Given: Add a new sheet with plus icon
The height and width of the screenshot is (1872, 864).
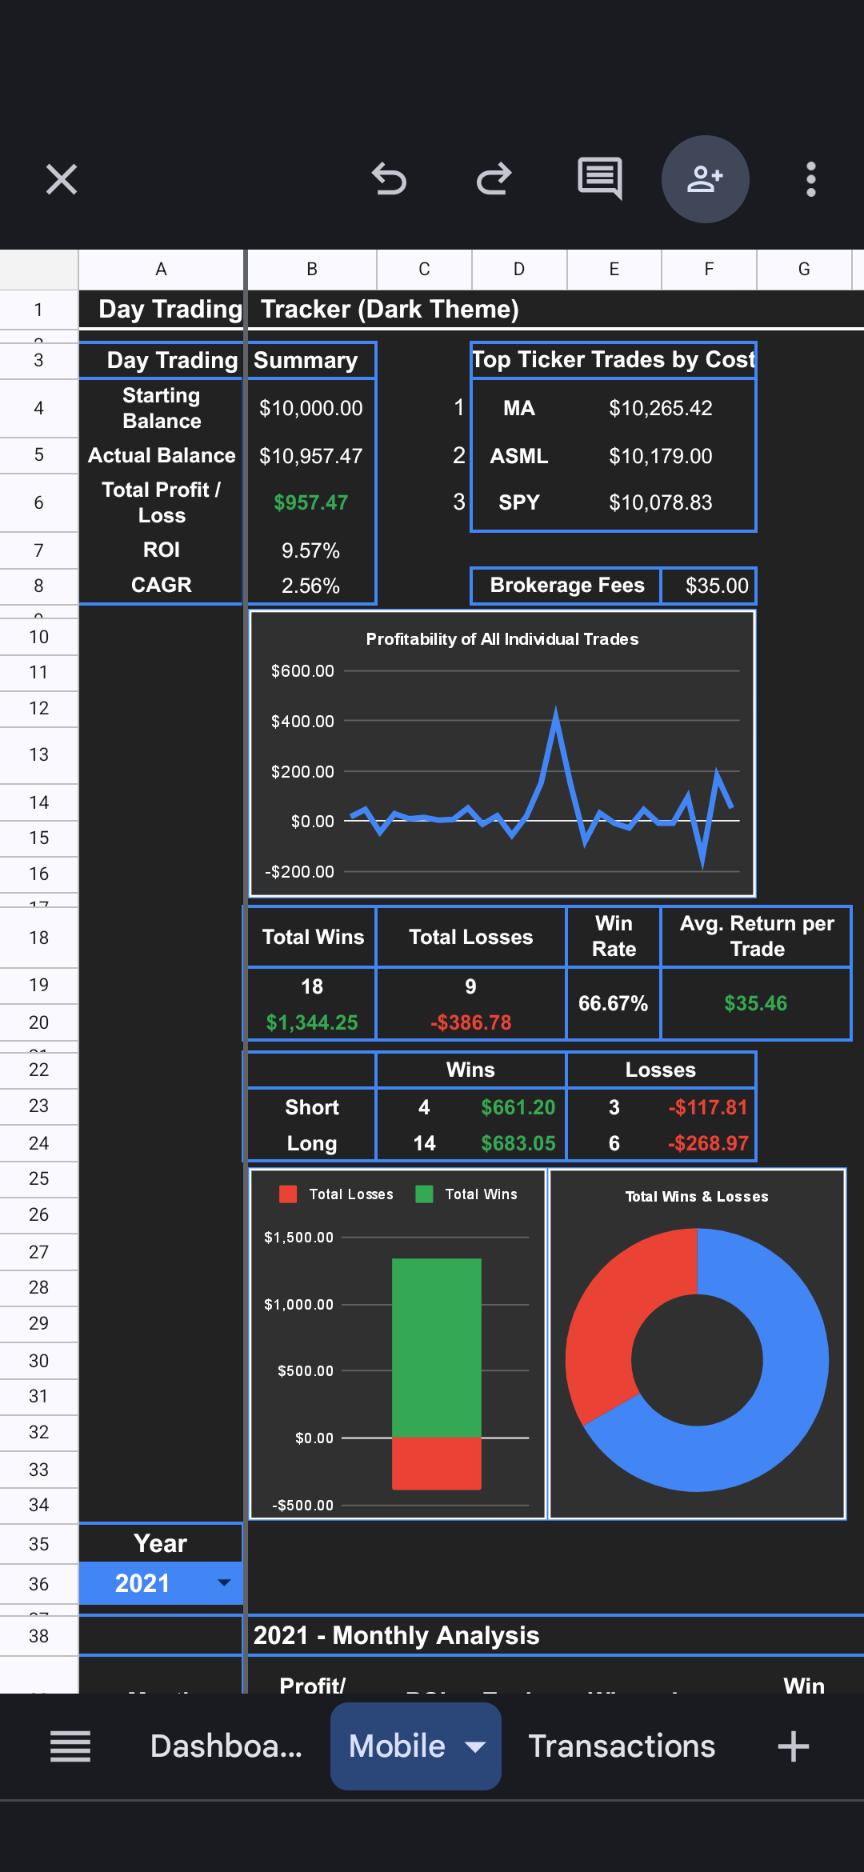Looking at the screenshot, I should pyautogui.click(x=793, y=1746).
